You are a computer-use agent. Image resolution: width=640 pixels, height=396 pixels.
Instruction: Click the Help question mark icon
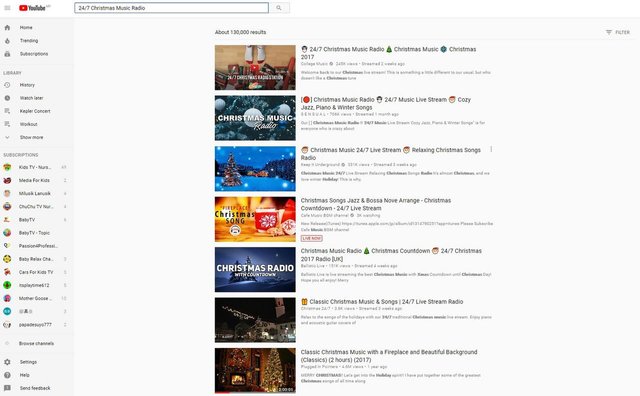click(x=7, y=375)
